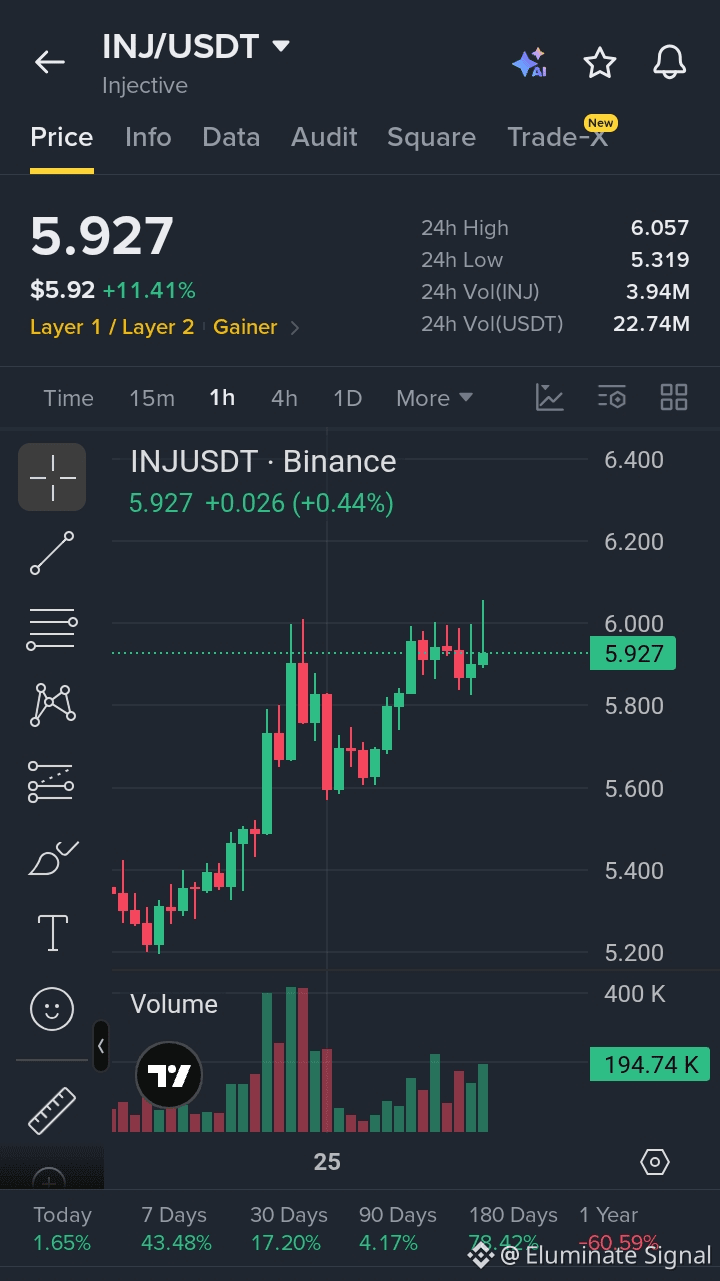The height and width of the screenshot is (1281, 720).
Task: Click the INJUSDT · Binance chart title
Action: click(263, 461)
